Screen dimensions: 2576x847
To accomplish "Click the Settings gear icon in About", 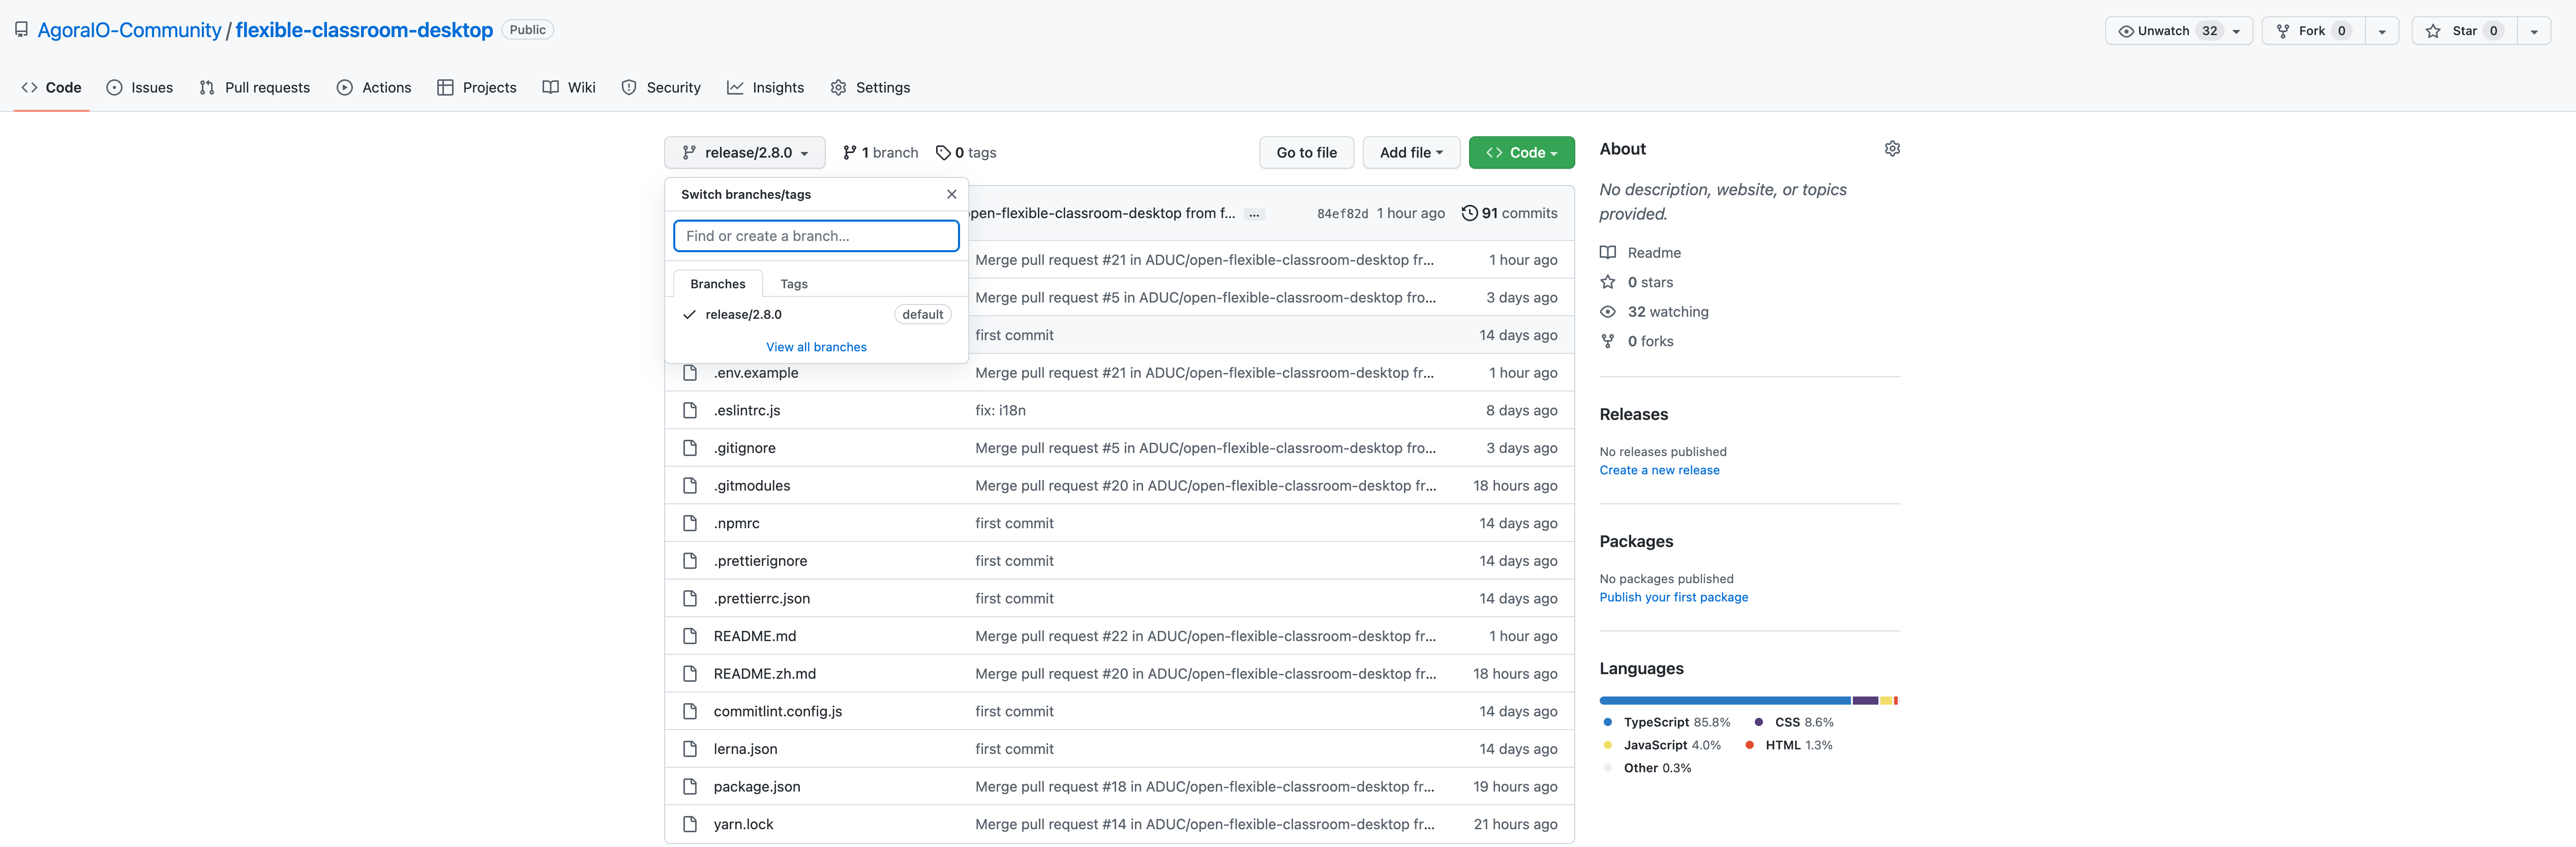I will pos(1891,149).
